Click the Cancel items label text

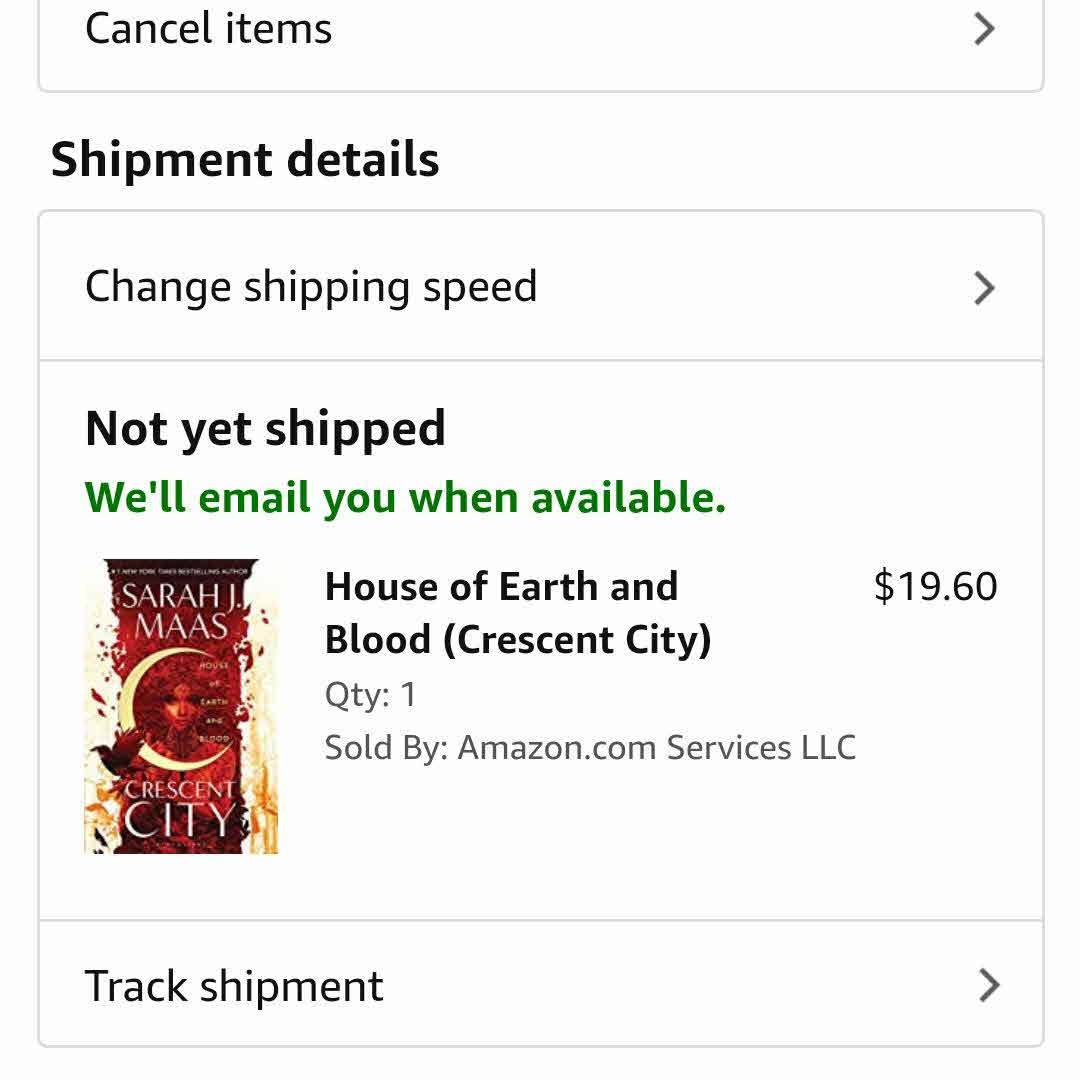(x=208, y=28)
